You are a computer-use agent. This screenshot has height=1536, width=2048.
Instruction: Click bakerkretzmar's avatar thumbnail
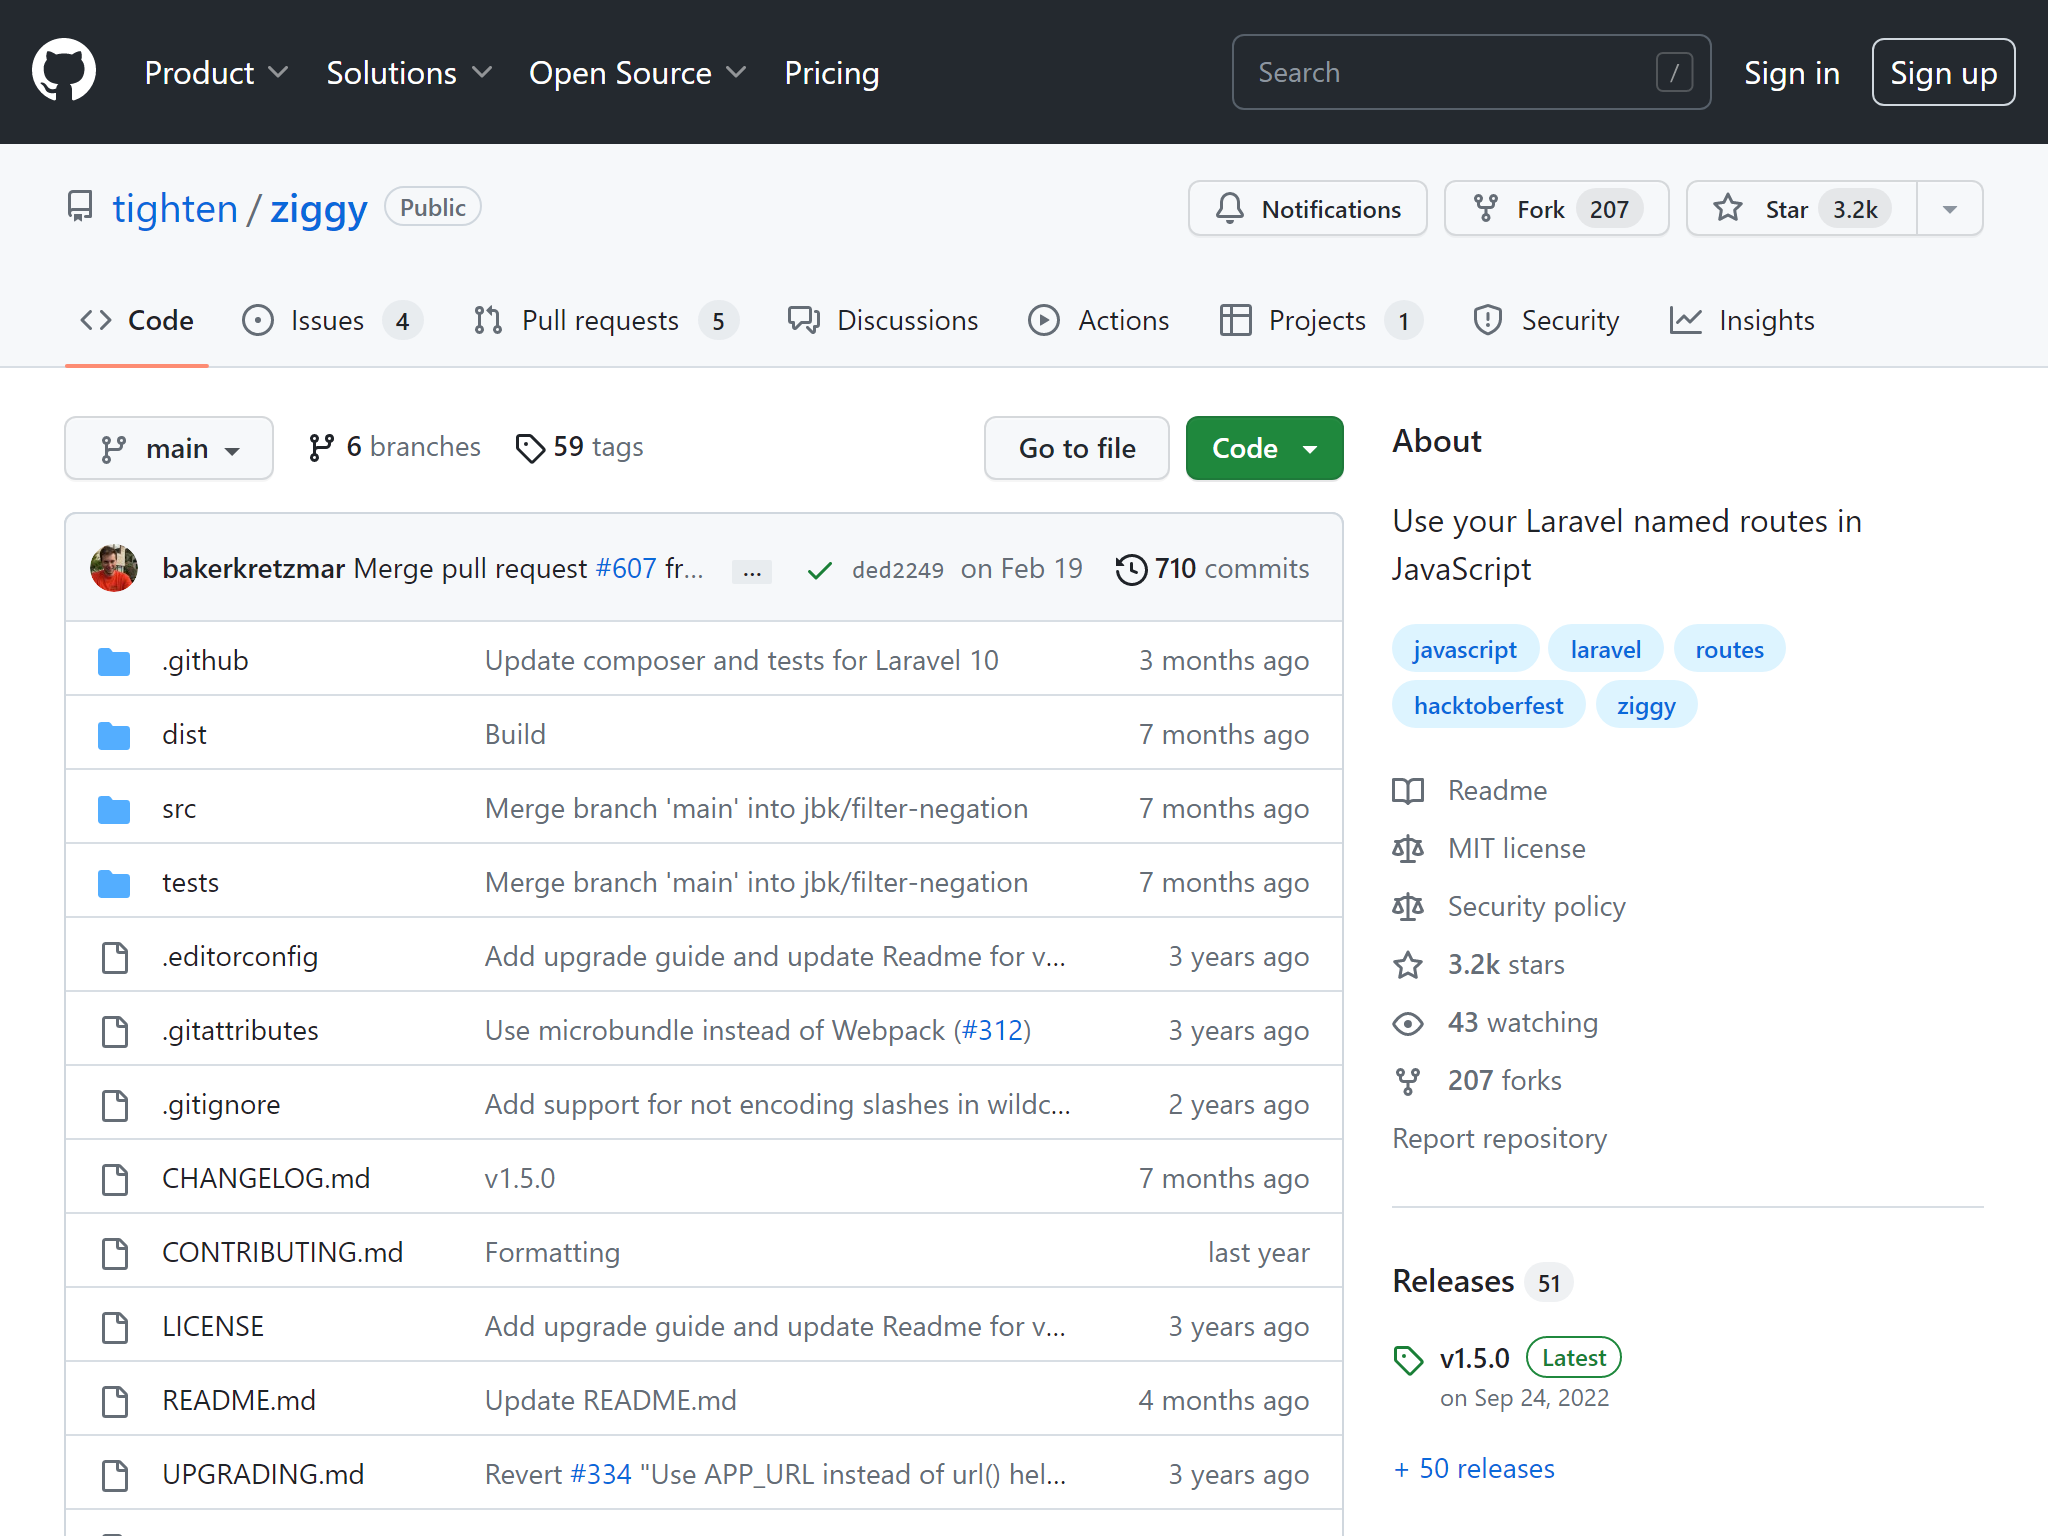tap(114, 568)
